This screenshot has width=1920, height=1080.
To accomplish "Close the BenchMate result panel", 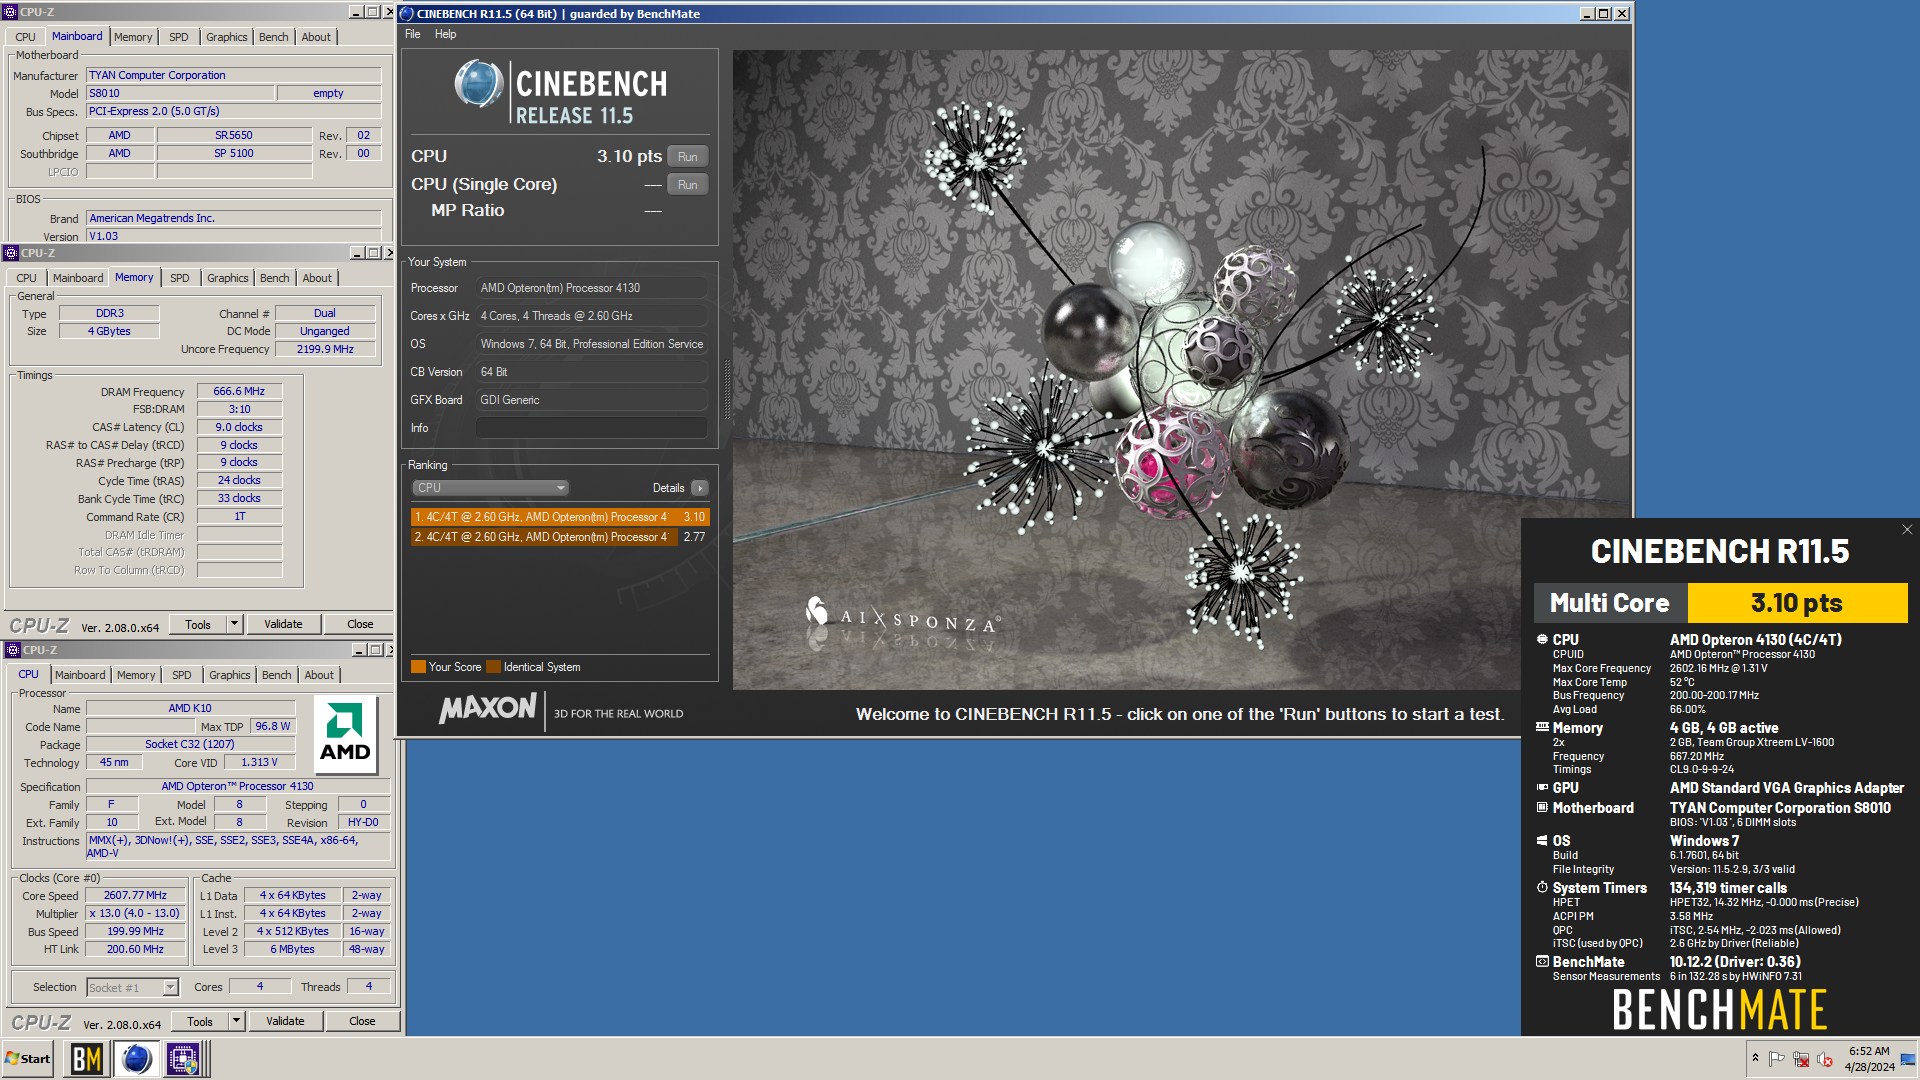I will (1907, 530).
